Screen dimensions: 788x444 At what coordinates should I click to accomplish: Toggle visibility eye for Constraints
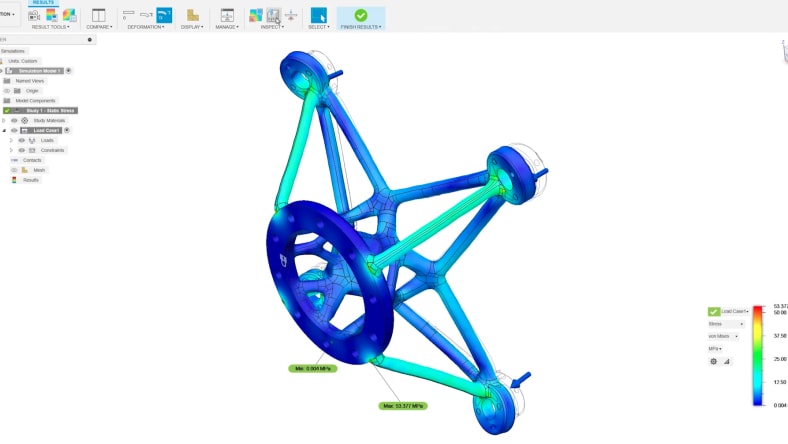coord(22,150)
